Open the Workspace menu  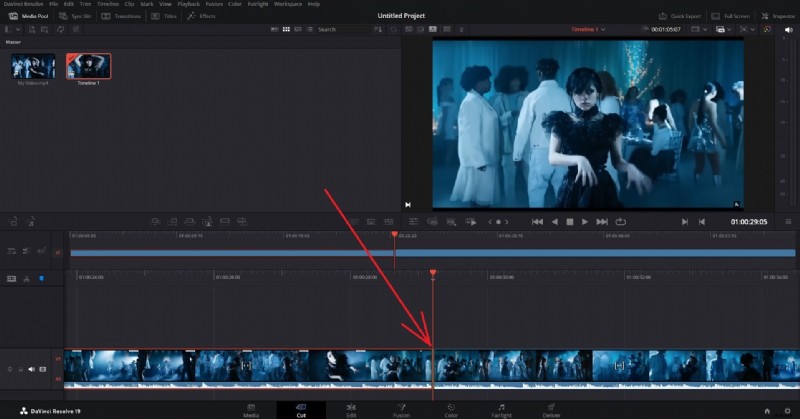click(288, 4)
